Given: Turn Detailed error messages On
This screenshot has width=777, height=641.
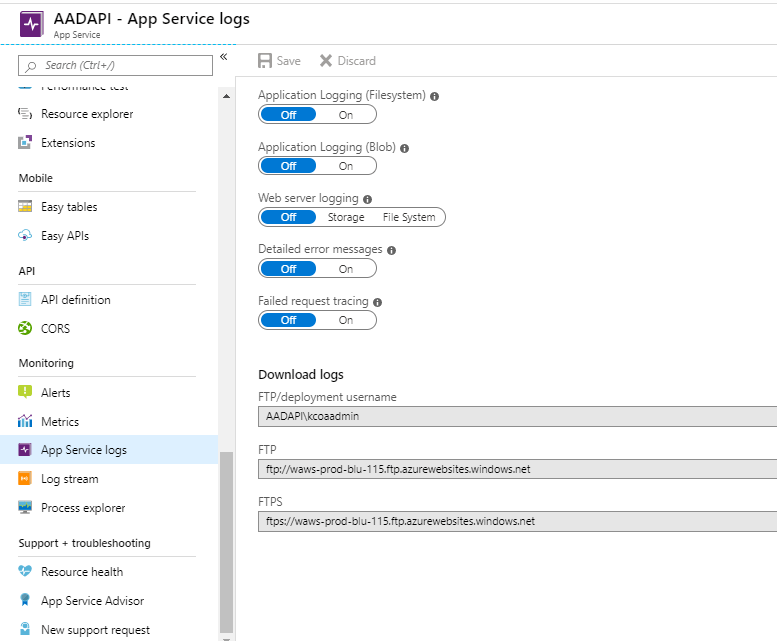Looking at the screenshot, I should click(346, 269).
